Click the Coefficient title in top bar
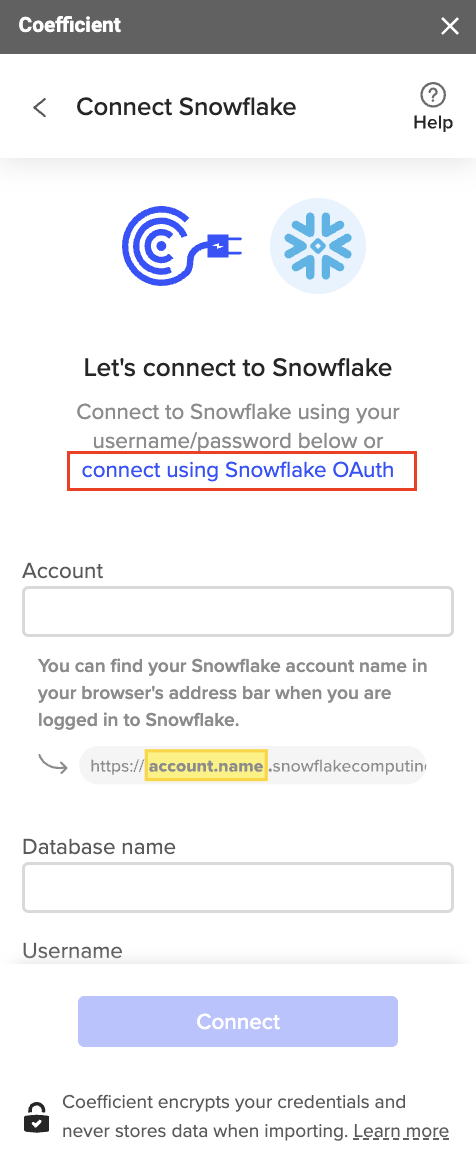Viewport: 476px width, 1168px height. [70, 25]
